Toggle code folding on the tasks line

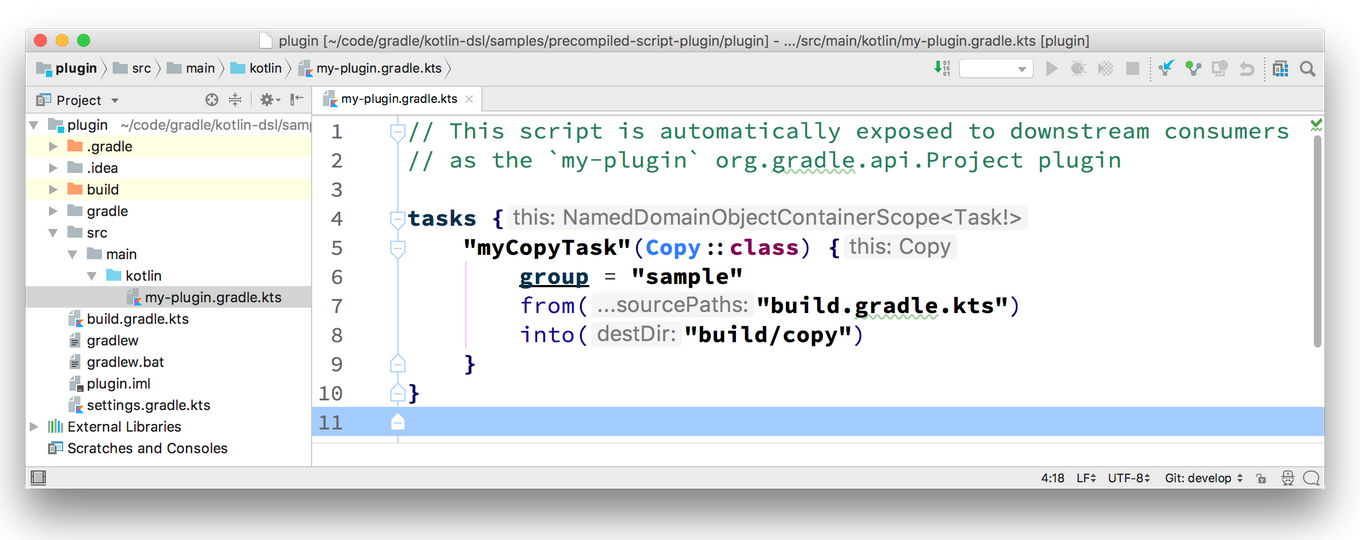(x=397, y=219)
